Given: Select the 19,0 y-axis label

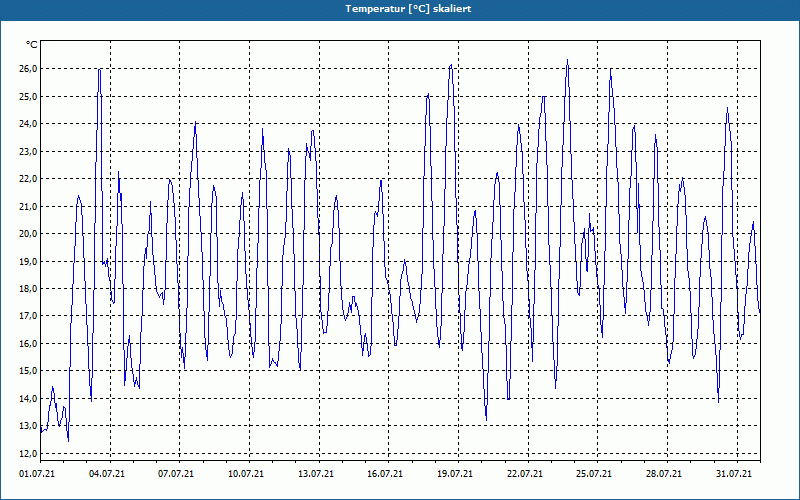Looking at the screenshot, I should tap(29, 261).
